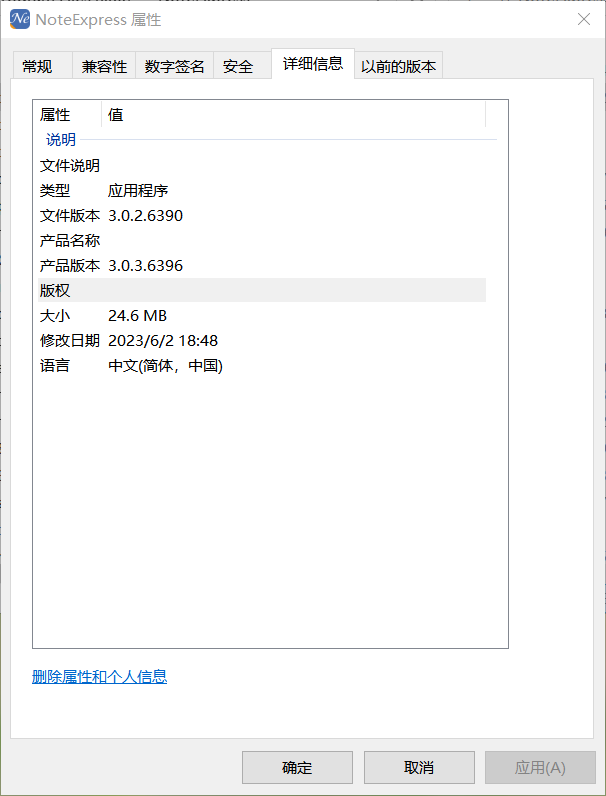This screenshot has height=796, width=606.
Task: Click the 24.6 MB size value
Action: pos(138,316)
